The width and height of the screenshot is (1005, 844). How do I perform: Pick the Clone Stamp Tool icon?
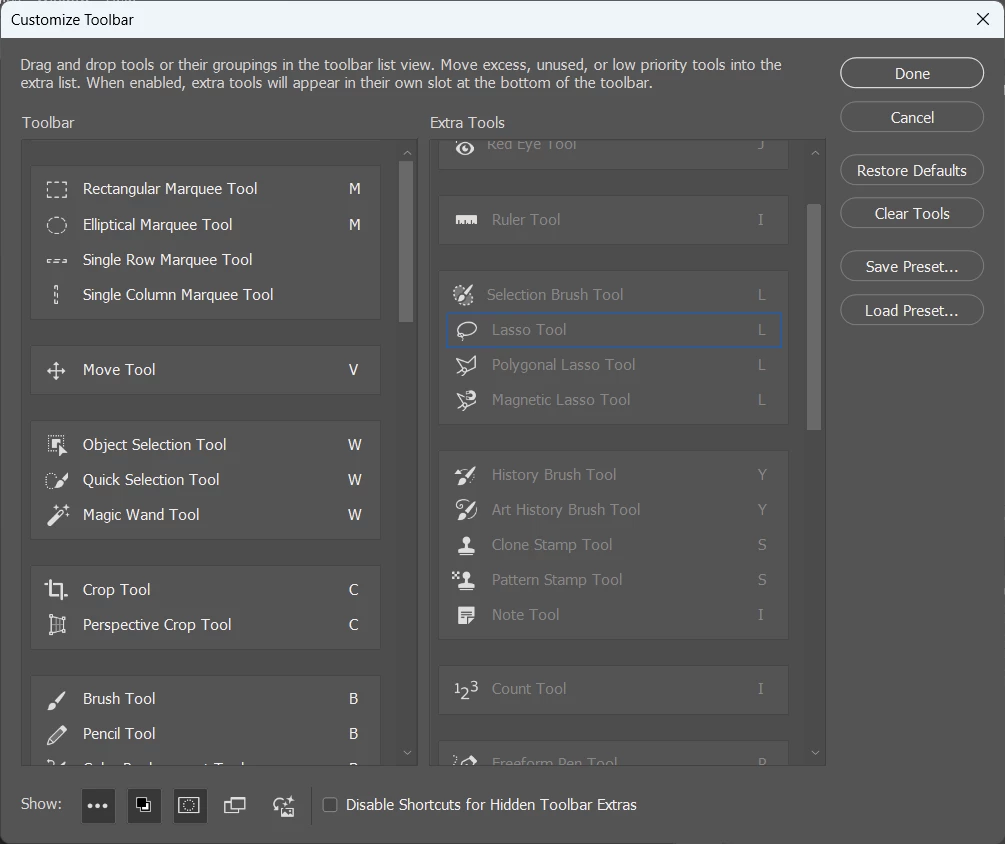tap(466, 545)
